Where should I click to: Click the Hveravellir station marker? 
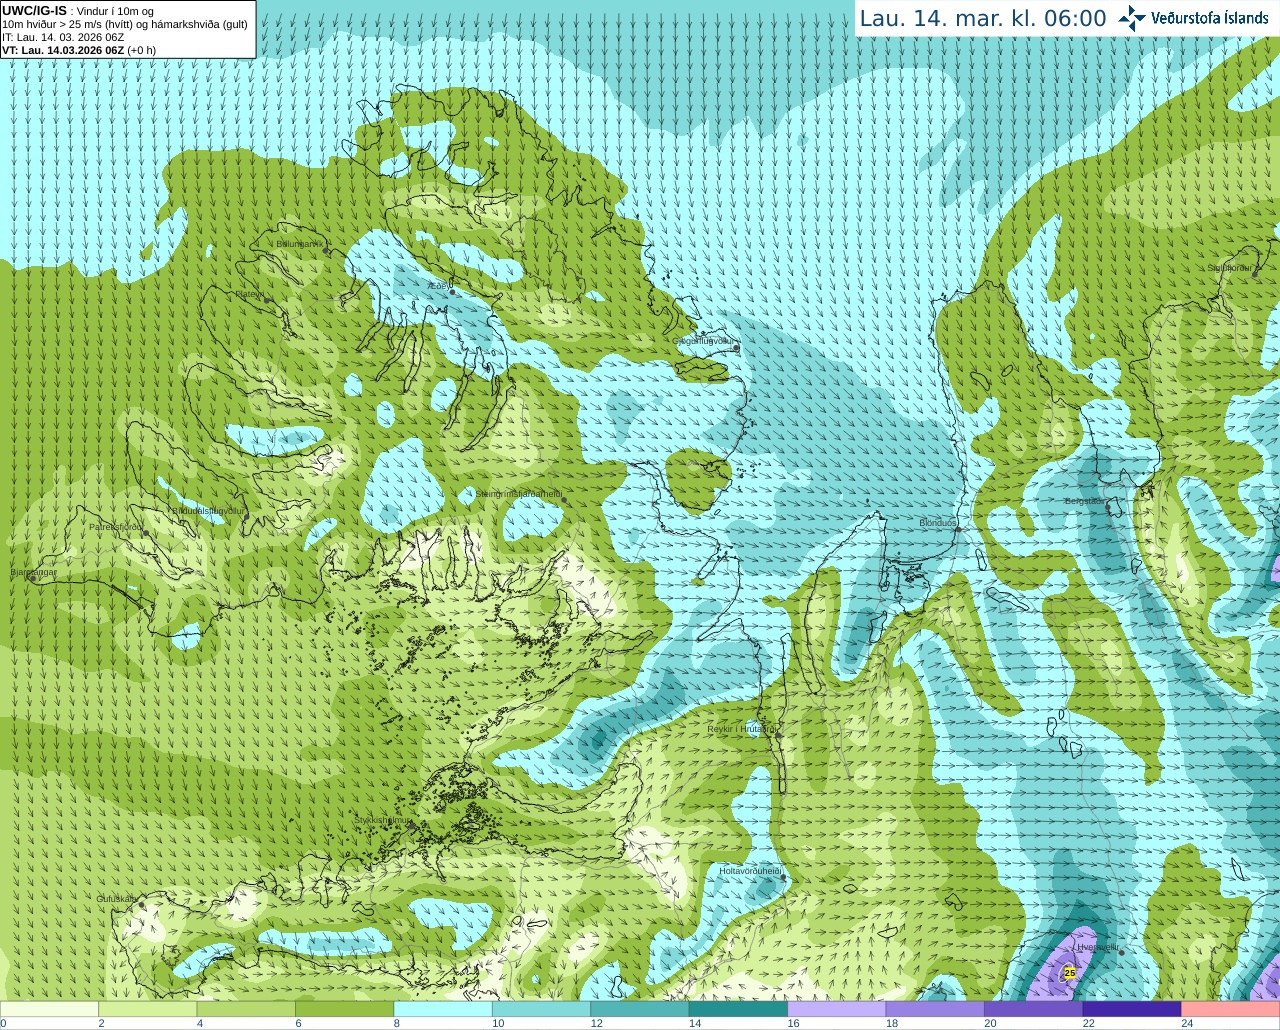click(1122, 953)
